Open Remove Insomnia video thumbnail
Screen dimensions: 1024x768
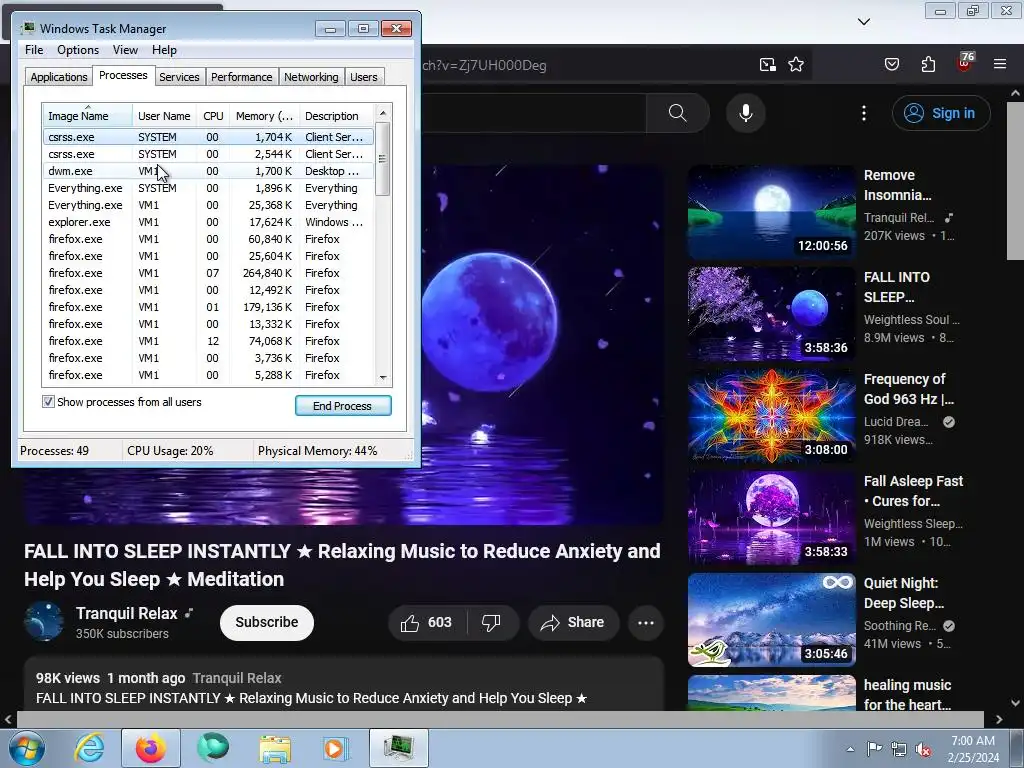771,212
